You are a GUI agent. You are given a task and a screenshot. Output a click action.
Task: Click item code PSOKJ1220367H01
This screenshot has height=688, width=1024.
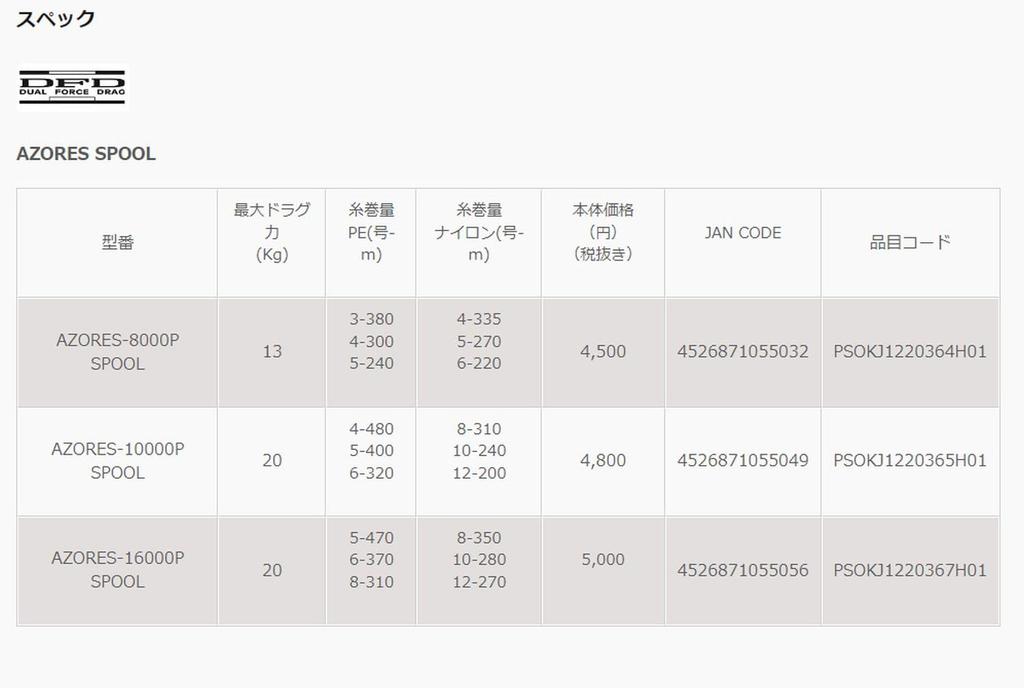click(910, 570)
